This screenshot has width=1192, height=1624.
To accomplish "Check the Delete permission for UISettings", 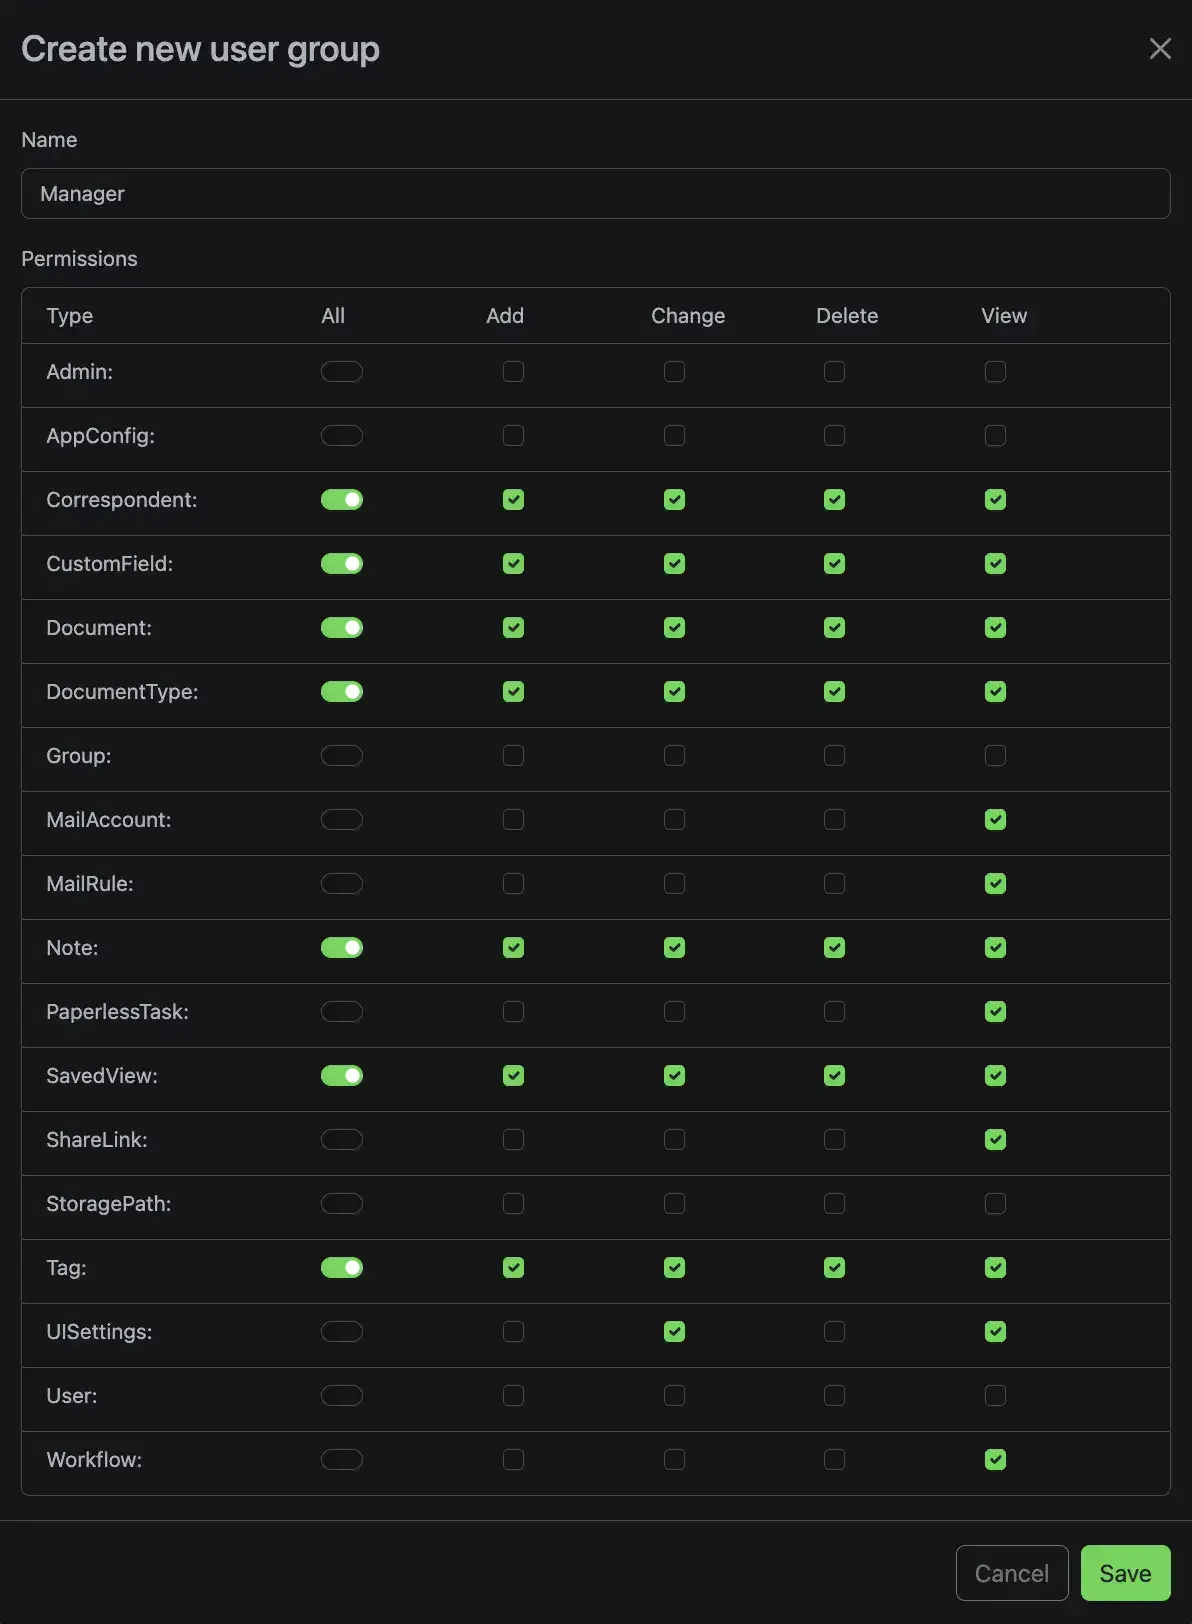I will click(834, 1332).
